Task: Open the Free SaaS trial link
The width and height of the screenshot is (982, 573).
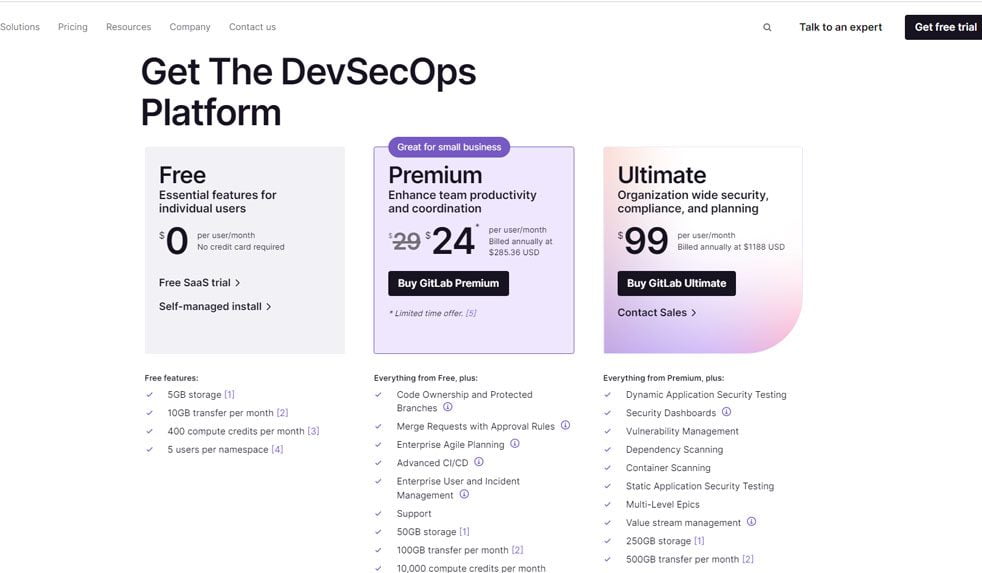Action: [199, 283]
